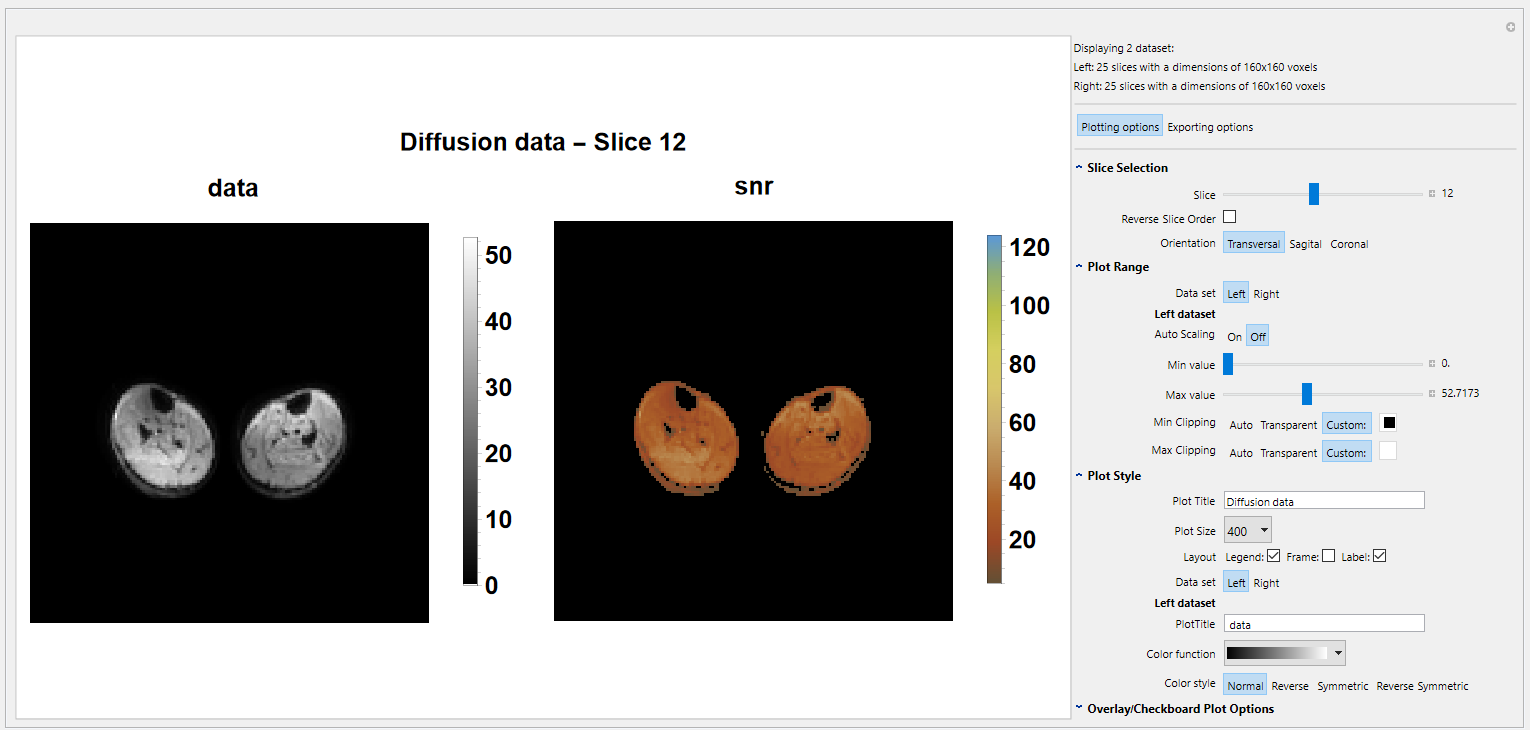Click the grayscale 'data' slice image

click(x=229, y=423)
